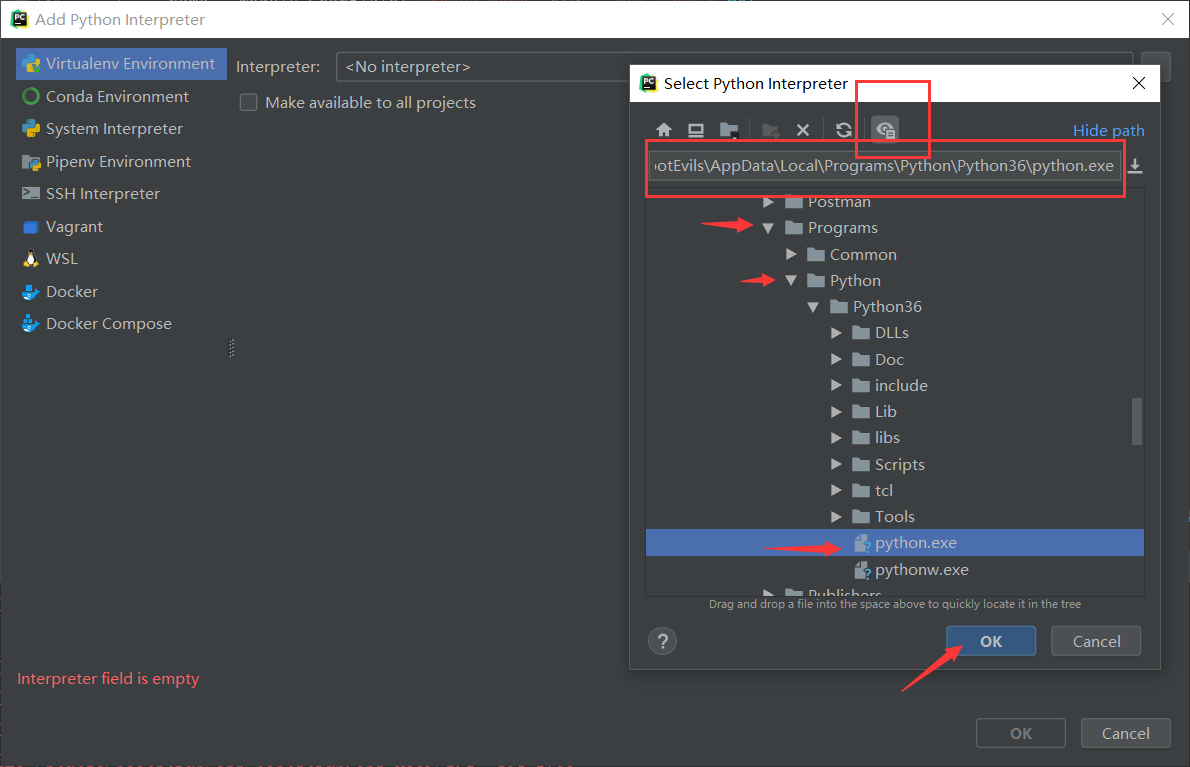Select the DLLs folder name
1190x767 pixels.
click(x=891, y=333)
